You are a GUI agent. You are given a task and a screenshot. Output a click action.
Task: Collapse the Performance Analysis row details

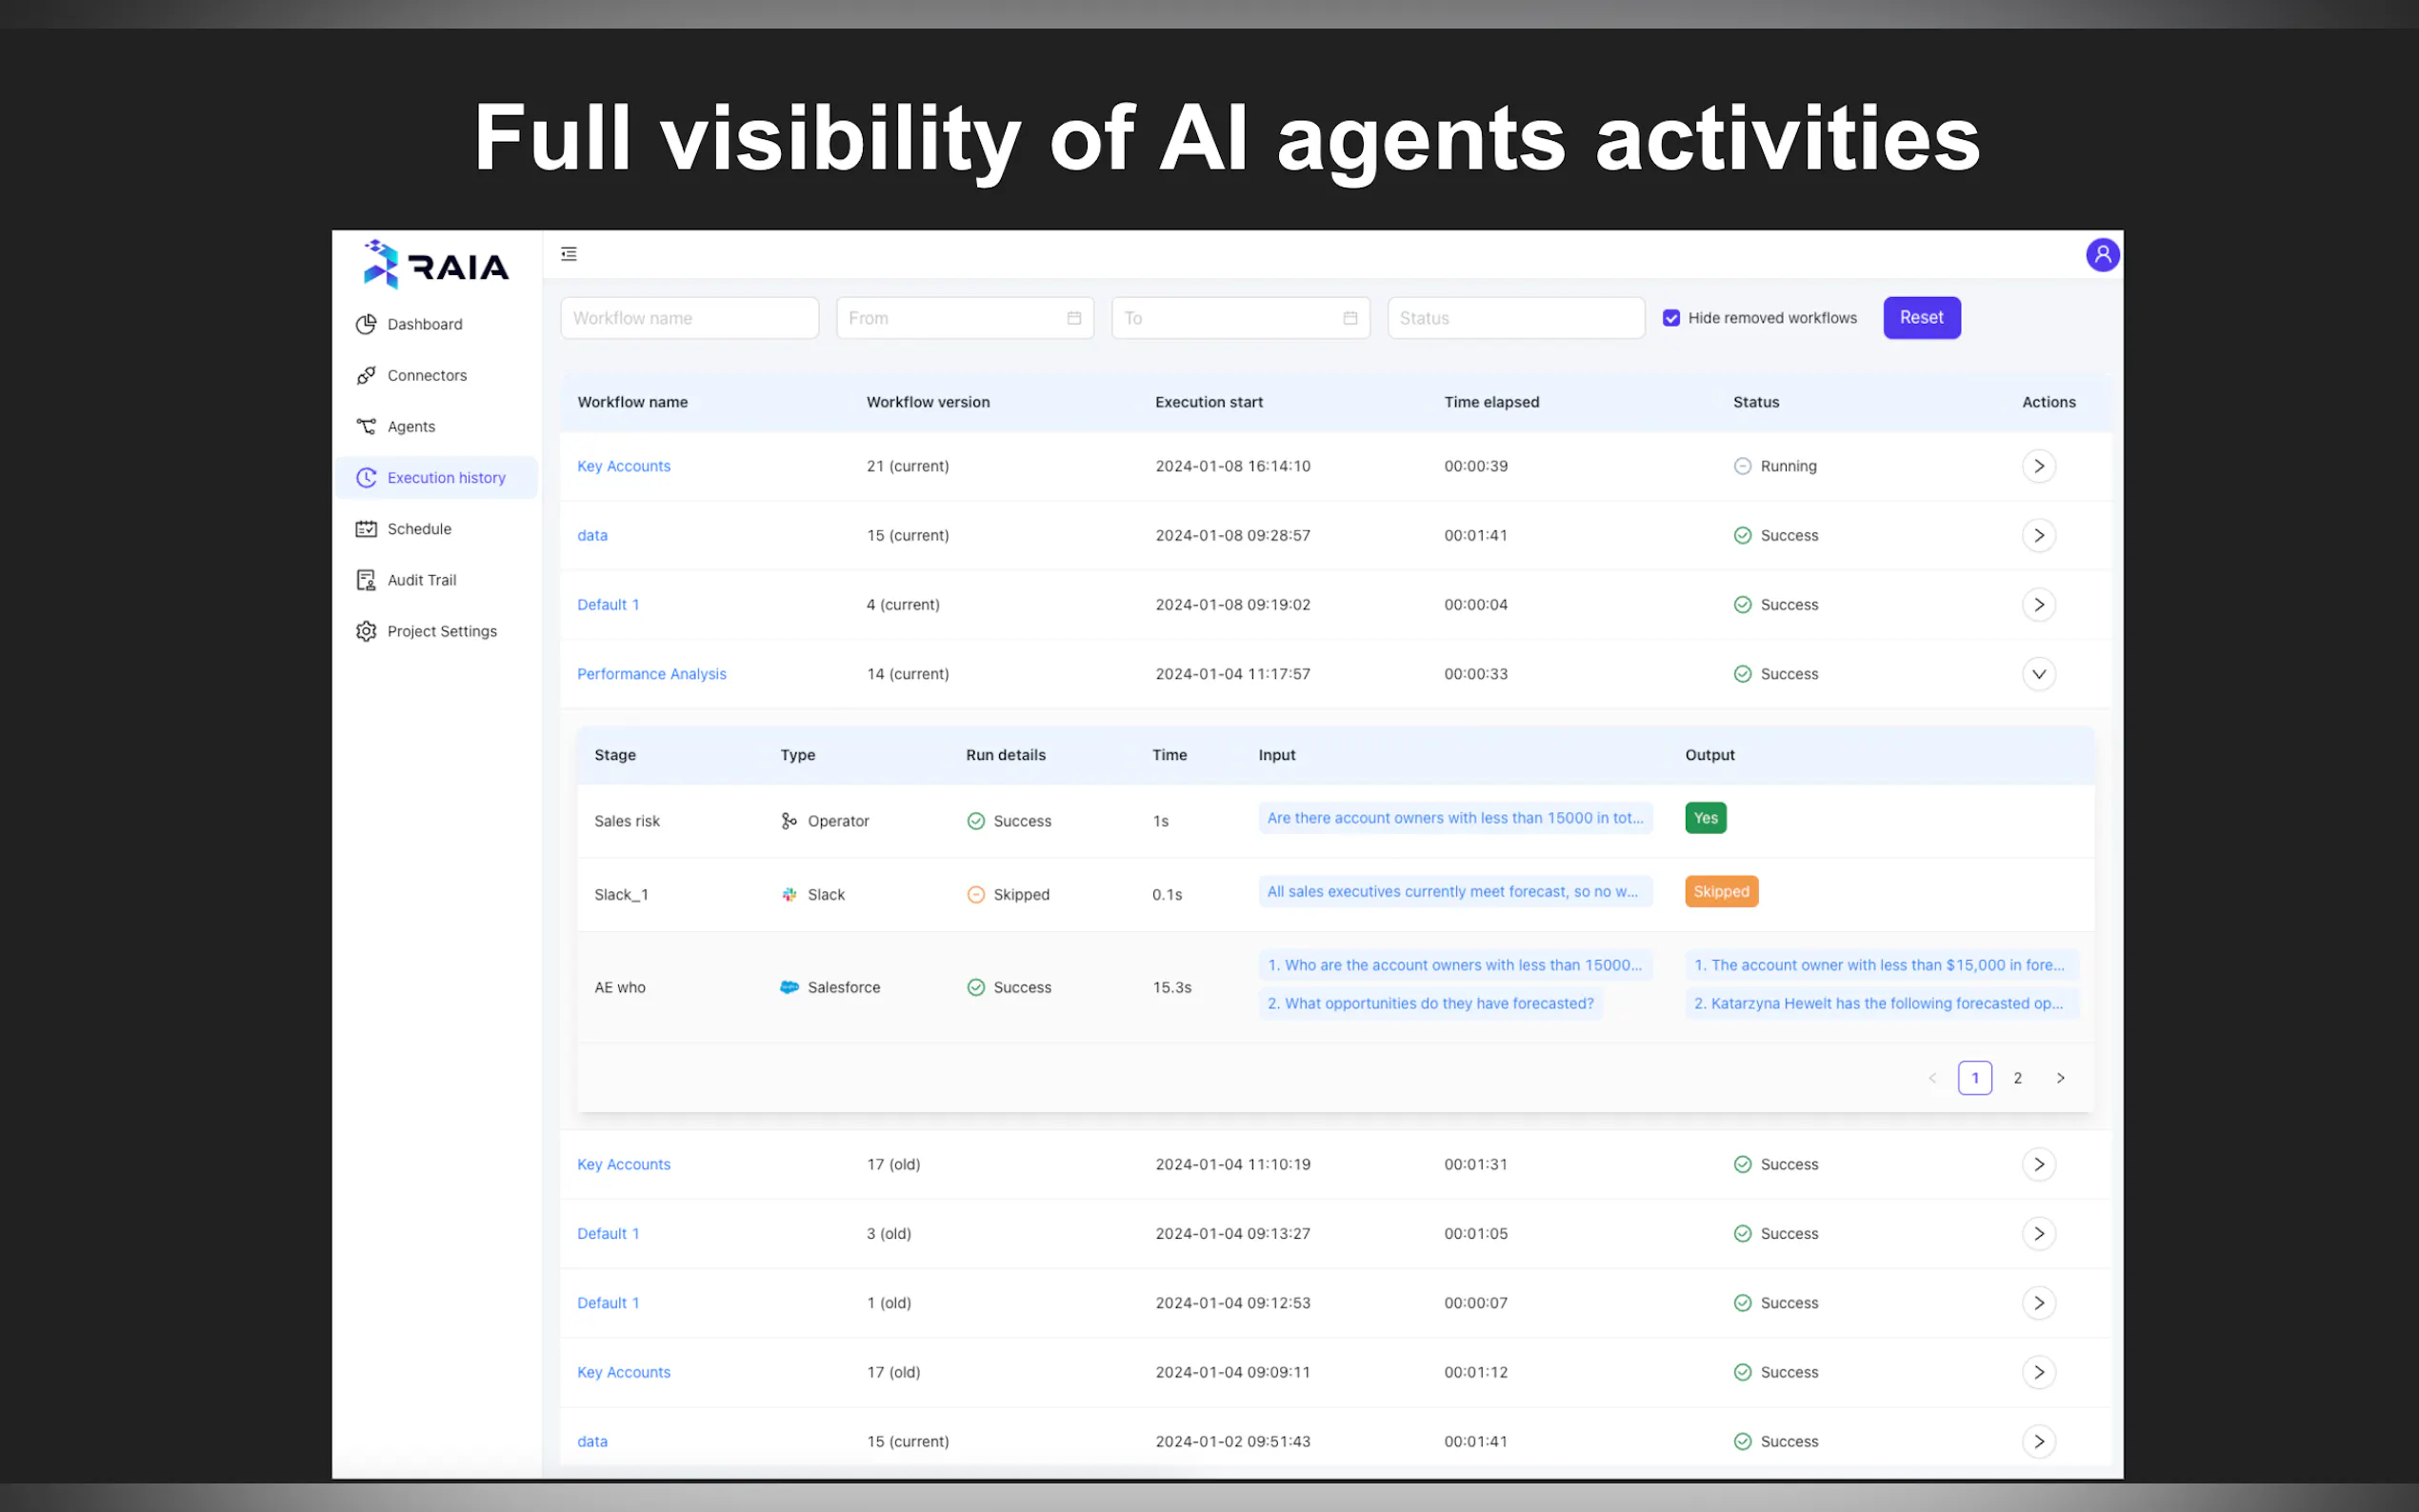point(2038,674)
